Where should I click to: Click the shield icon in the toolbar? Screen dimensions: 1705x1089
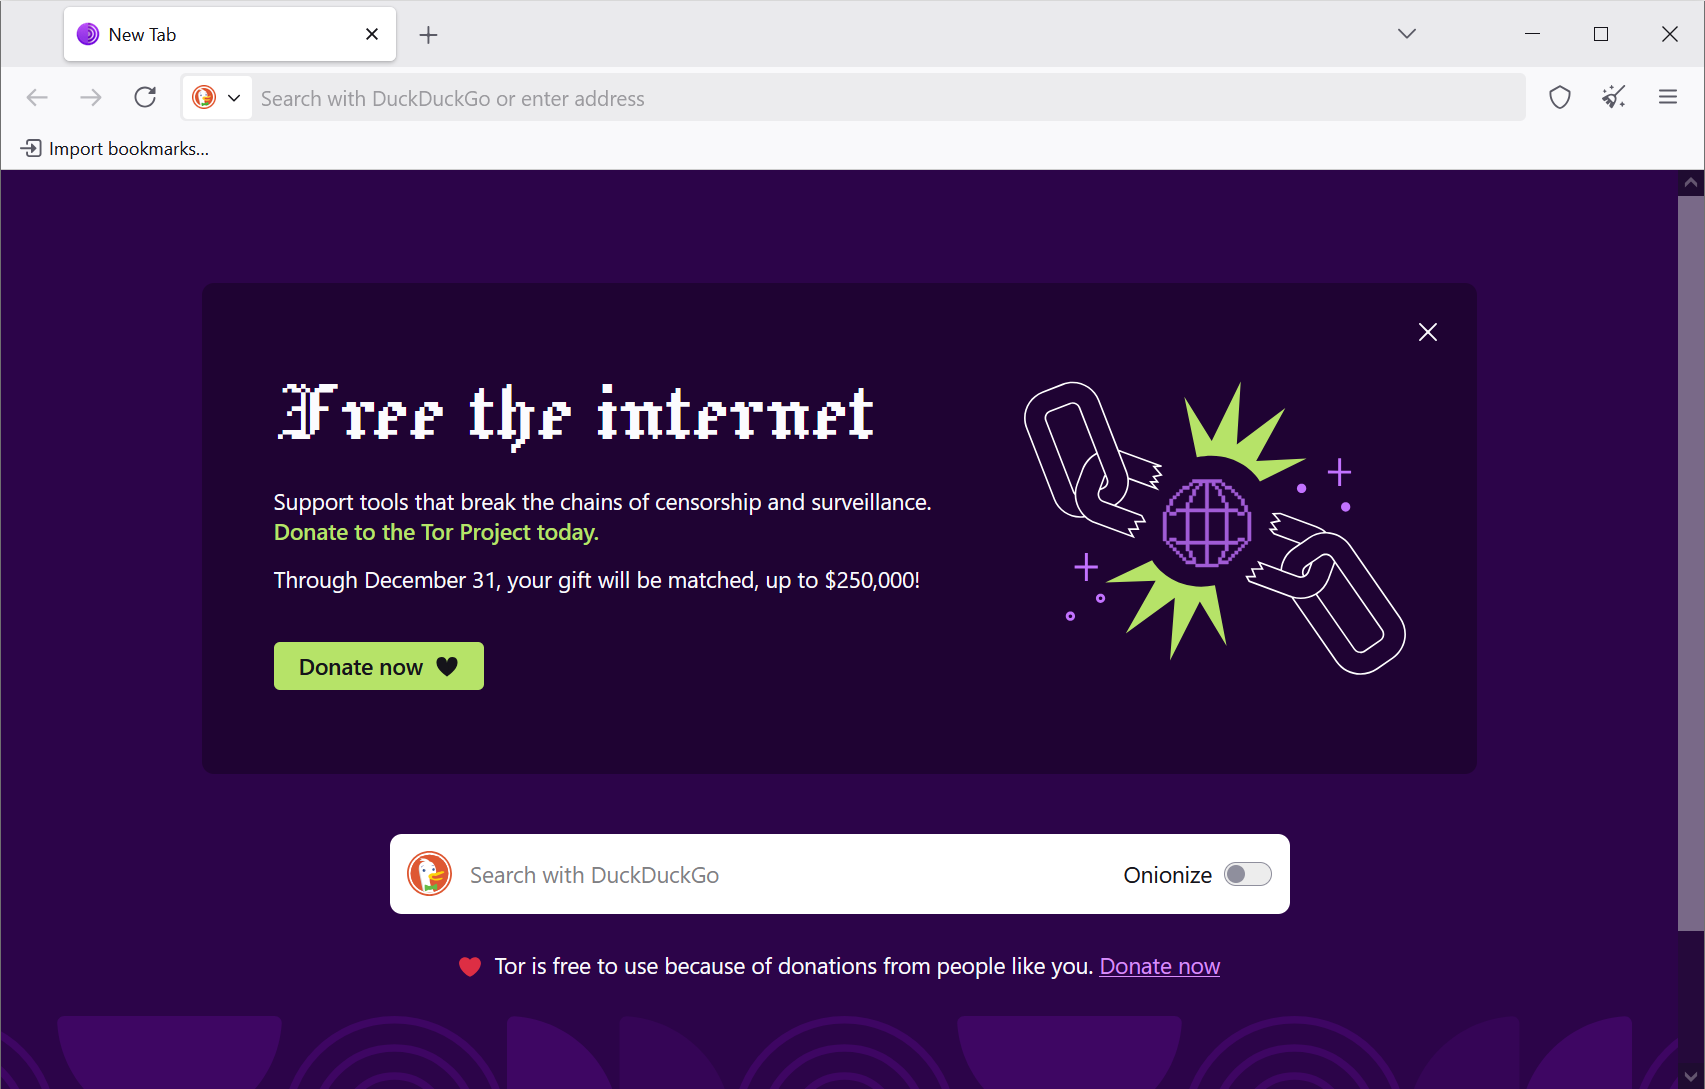point(1559,97)
